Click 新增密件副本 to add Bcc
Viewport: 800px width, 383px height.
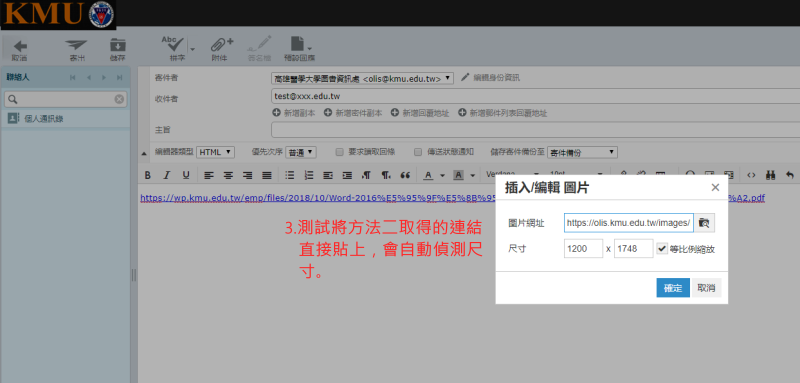(x=353, y=113)
